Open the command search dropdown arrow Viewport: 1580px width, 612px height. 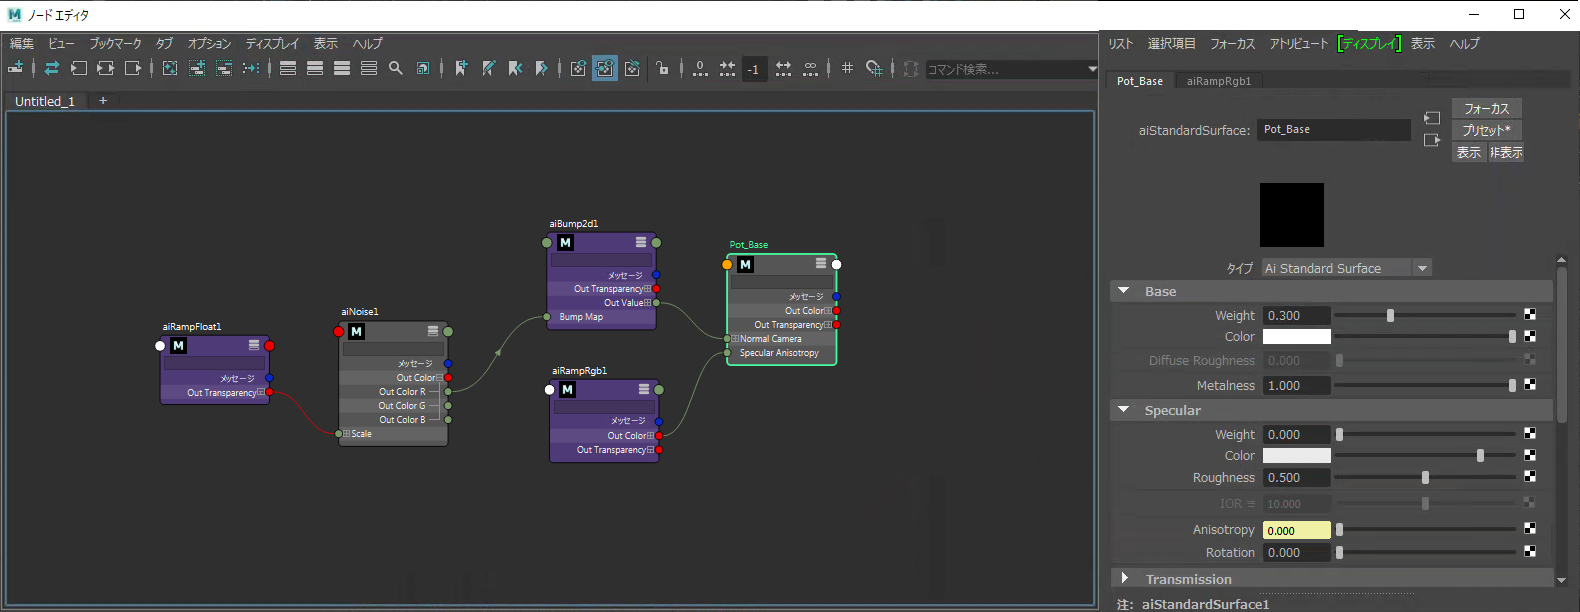tap(1092, 69)
